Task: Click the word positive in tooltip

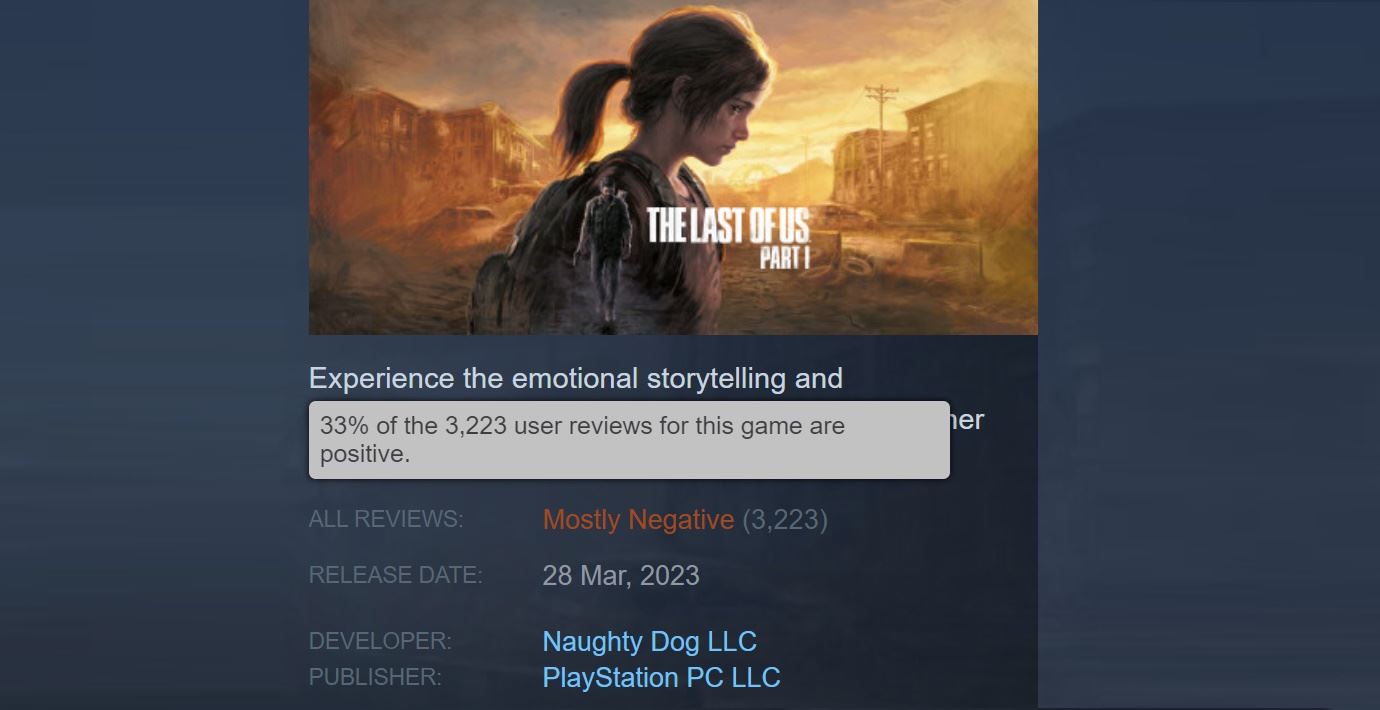Action: click(x=365, y=455)
